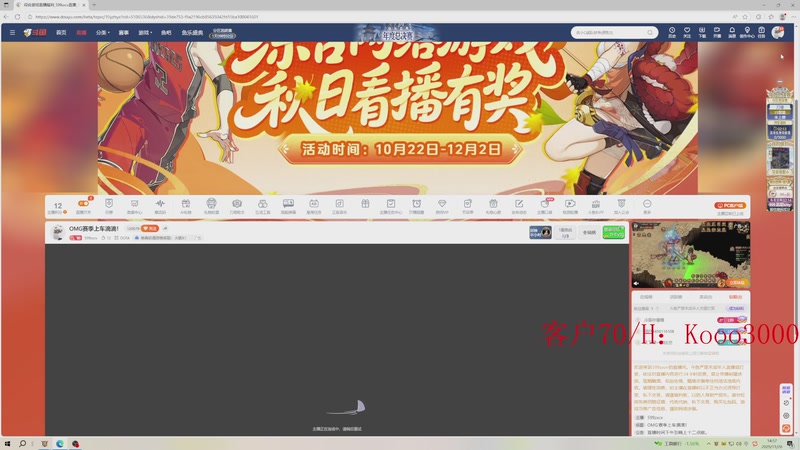Open the user avatar profile menu
800x450 pixels.
point(778,32)
